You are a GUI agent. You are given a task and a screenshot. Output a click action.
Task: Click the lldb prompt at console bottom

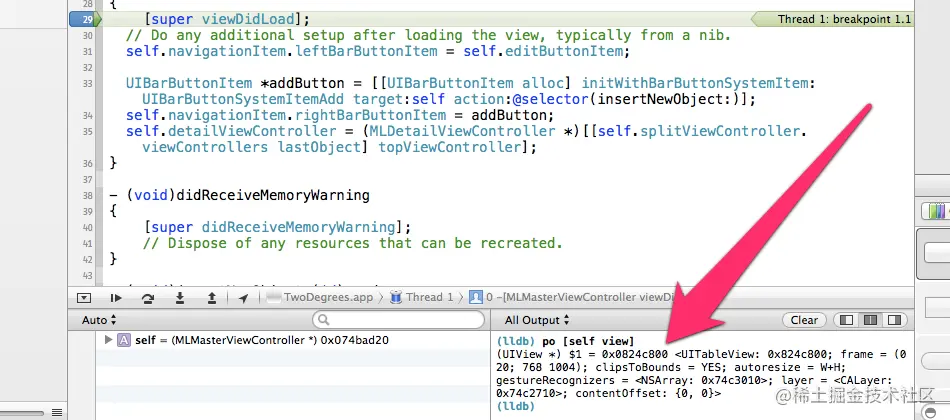(516, 407)
